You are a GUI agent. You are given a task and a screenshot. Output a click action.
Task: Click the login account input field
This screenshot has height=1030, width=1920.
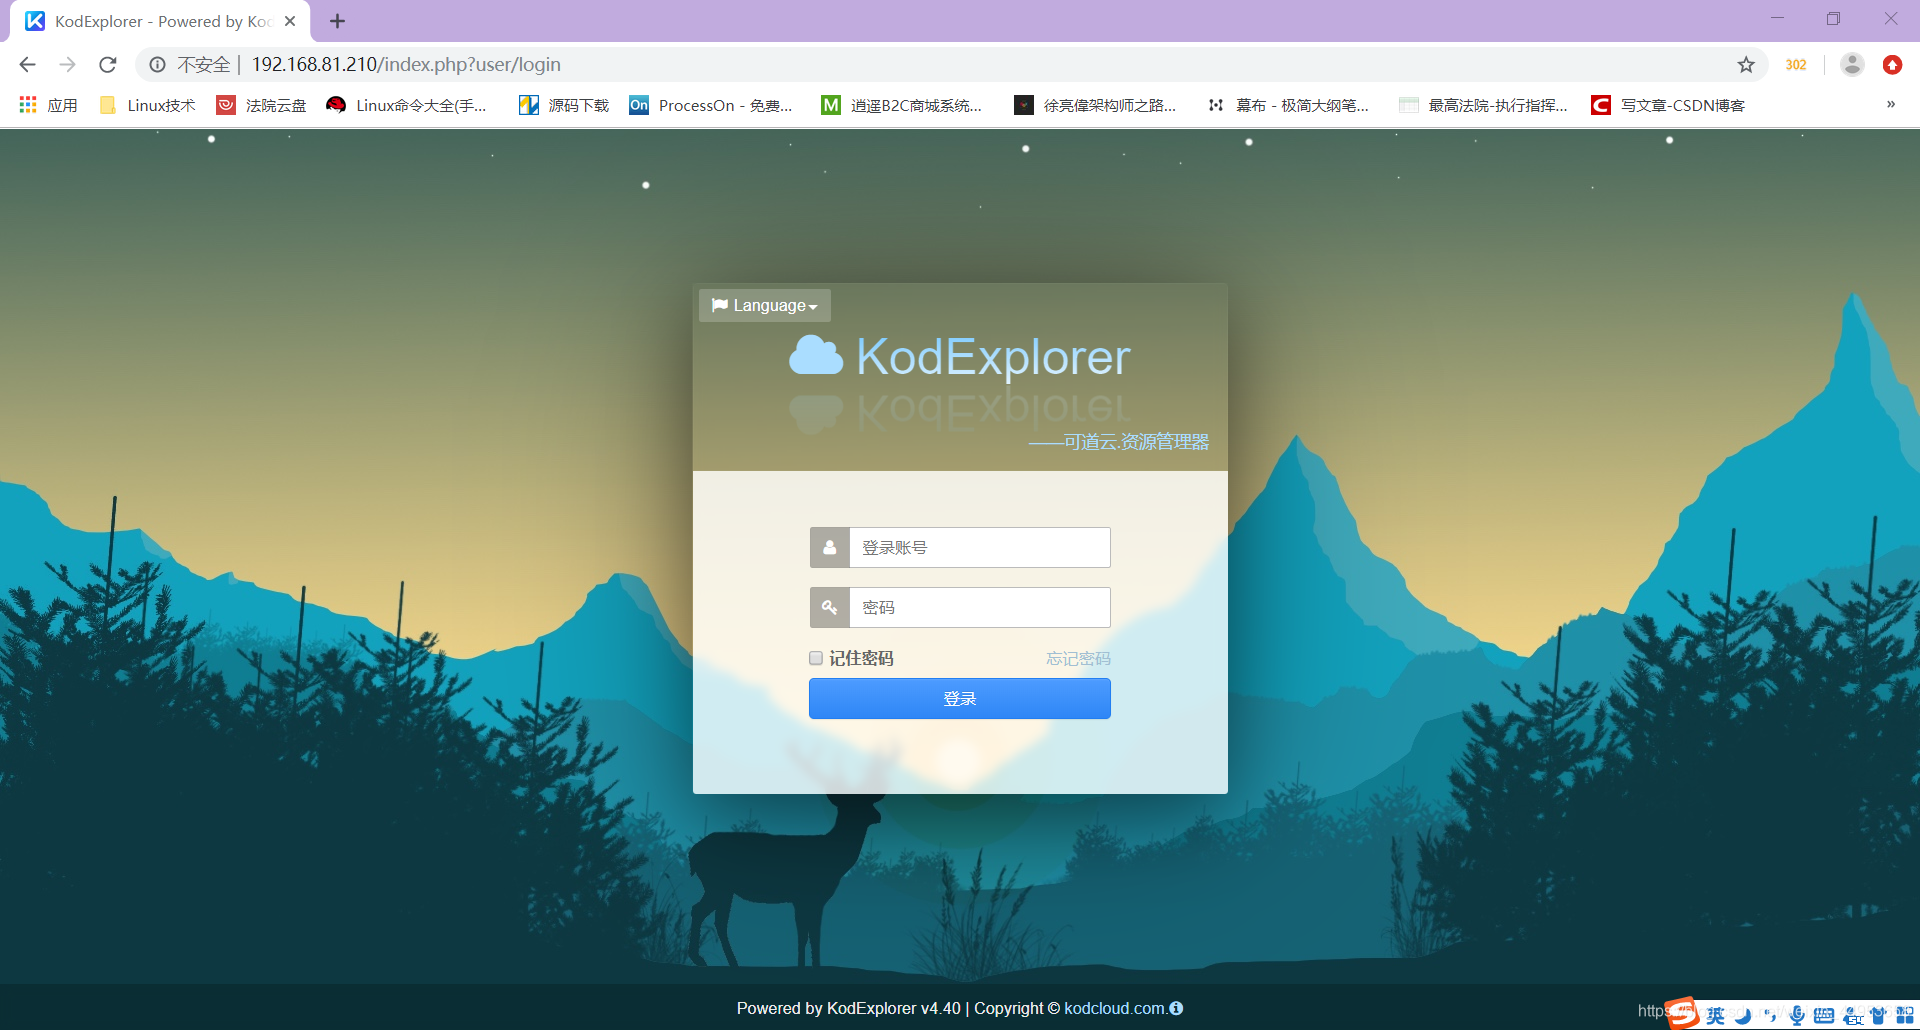click(979, 548)
